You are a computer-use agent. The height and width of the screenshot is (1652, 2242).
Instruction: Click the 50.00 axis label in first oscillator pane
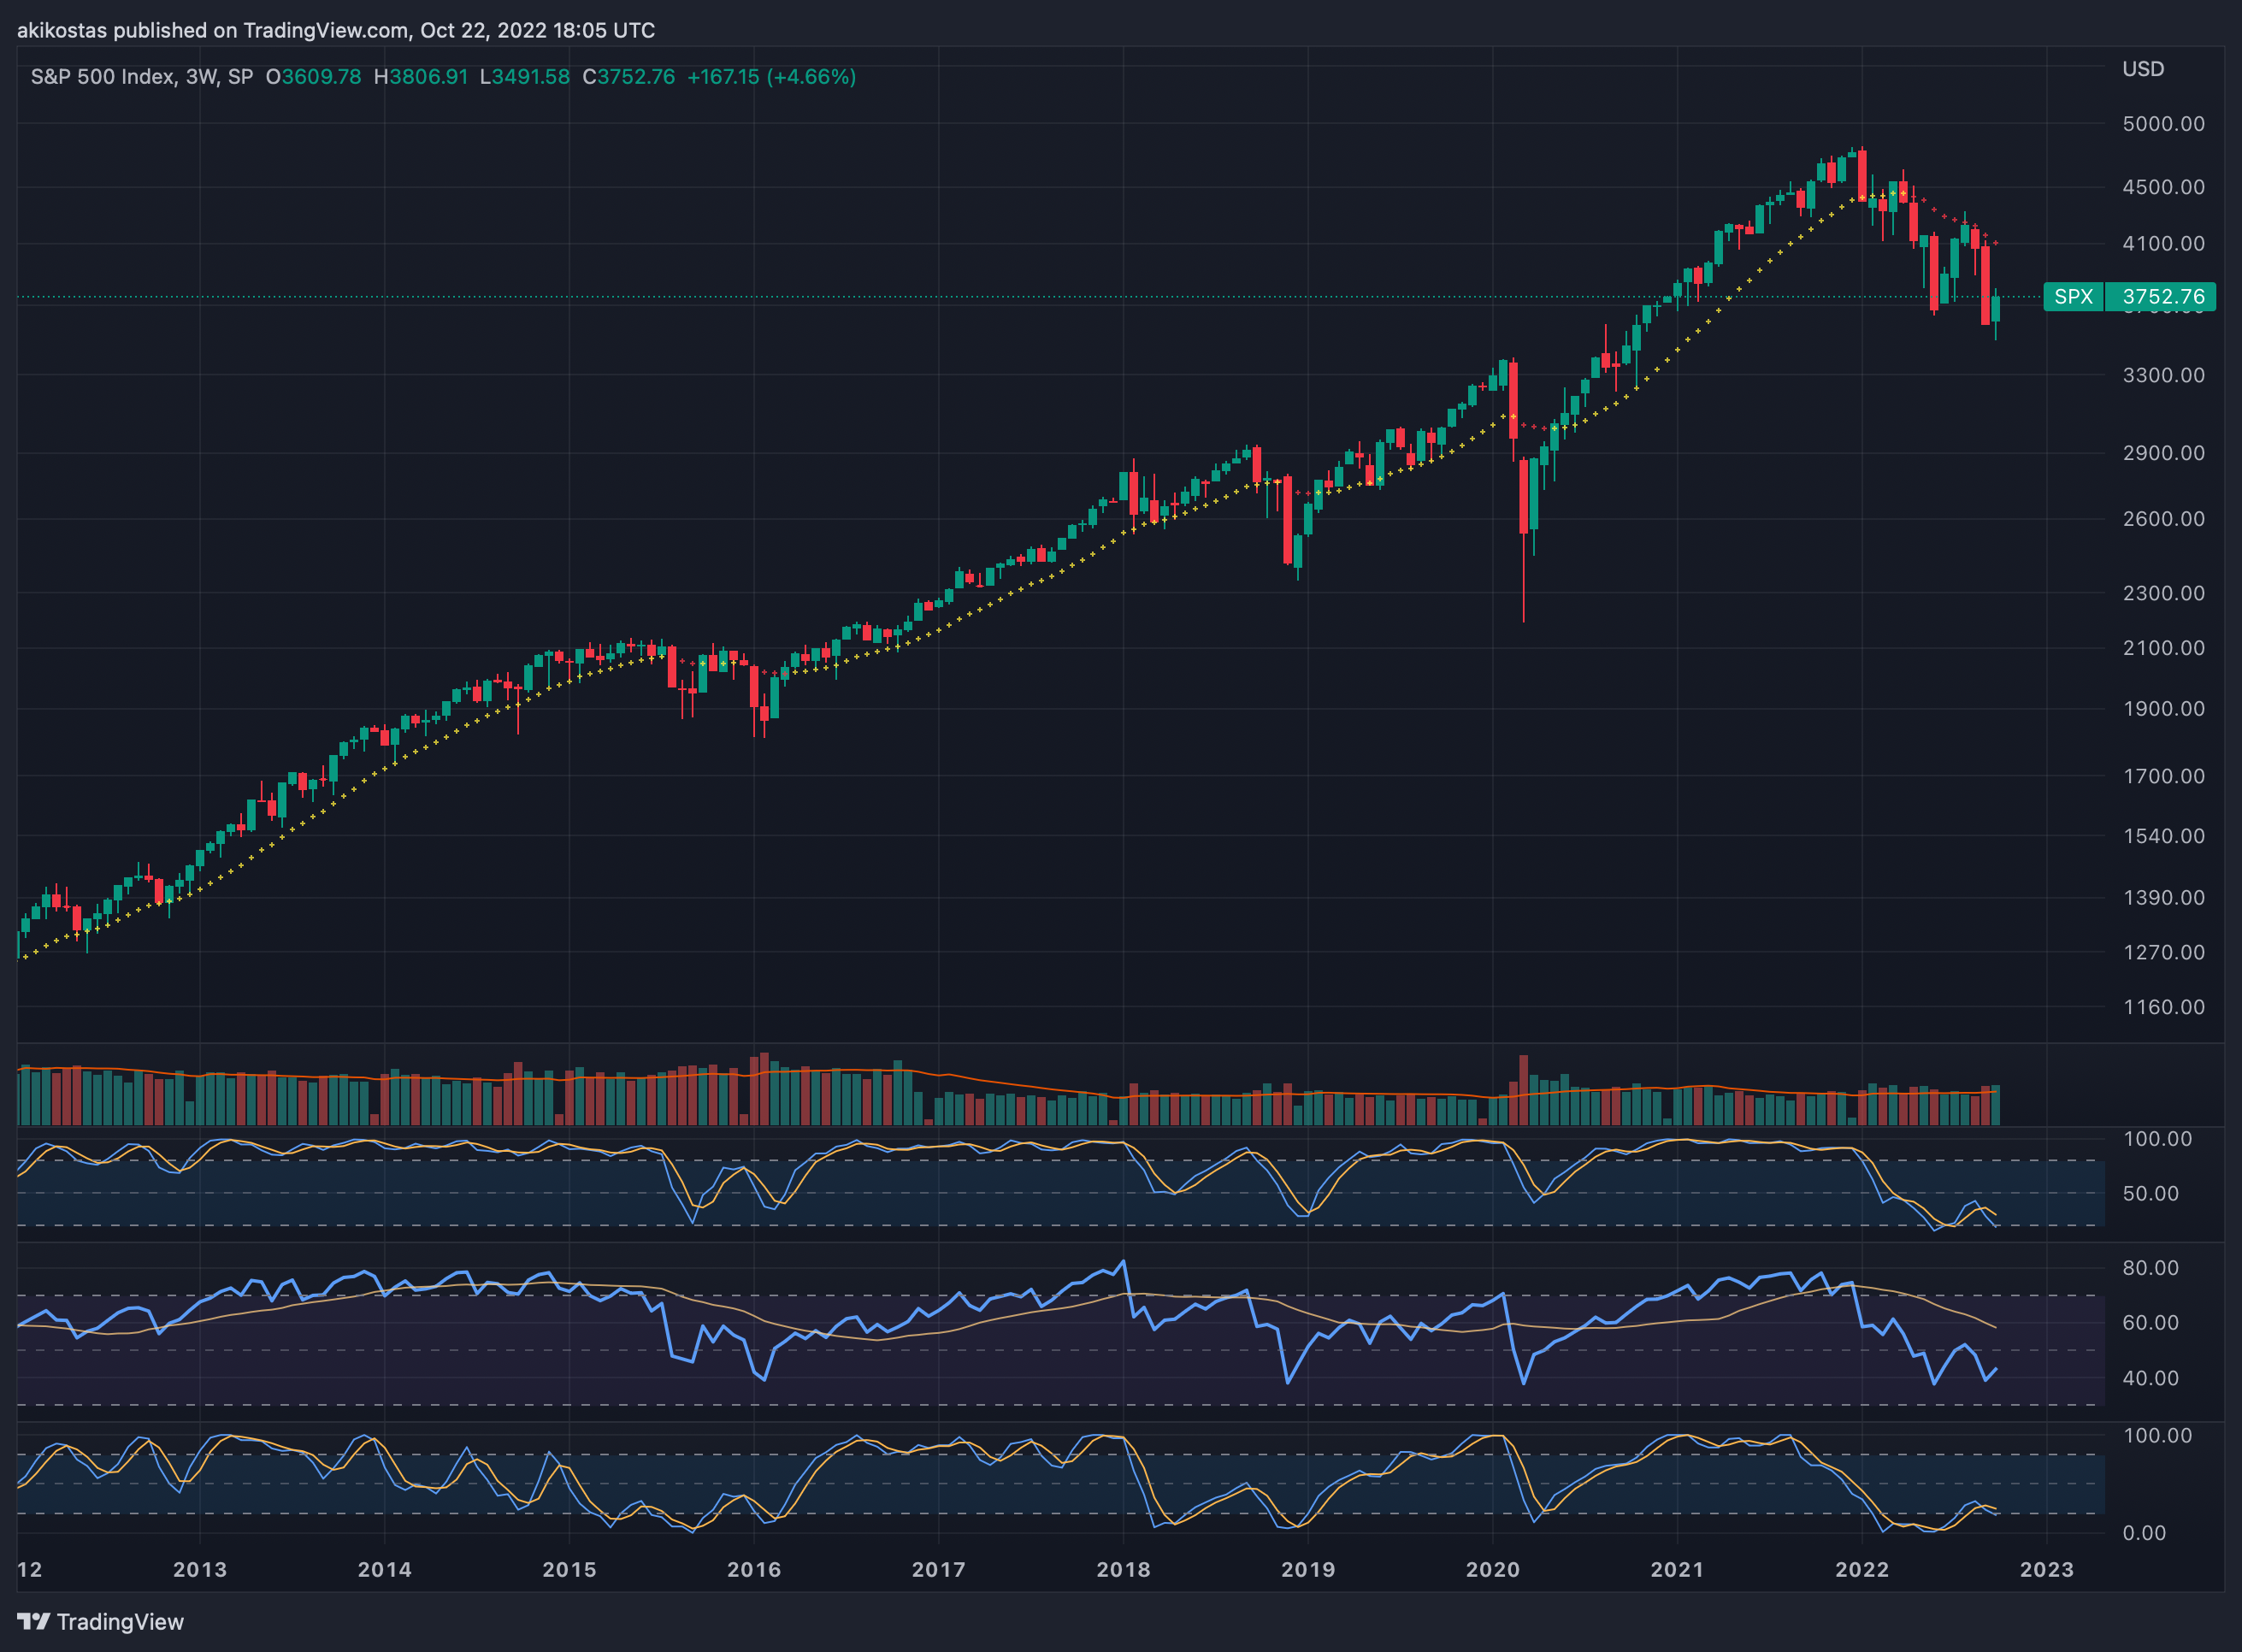pyautogui.click(x=2150, y=1194)
